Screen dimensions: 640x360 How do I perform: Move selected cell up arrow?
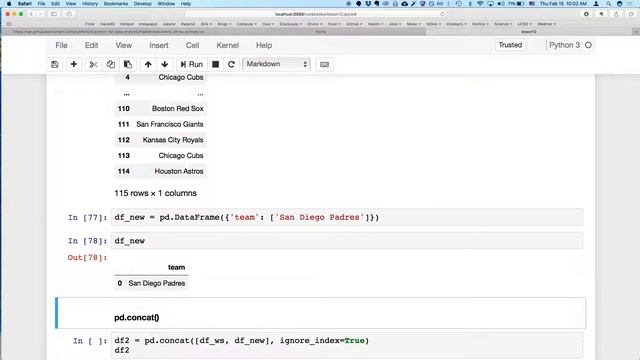pyautogui.click(x=148, y=64)
